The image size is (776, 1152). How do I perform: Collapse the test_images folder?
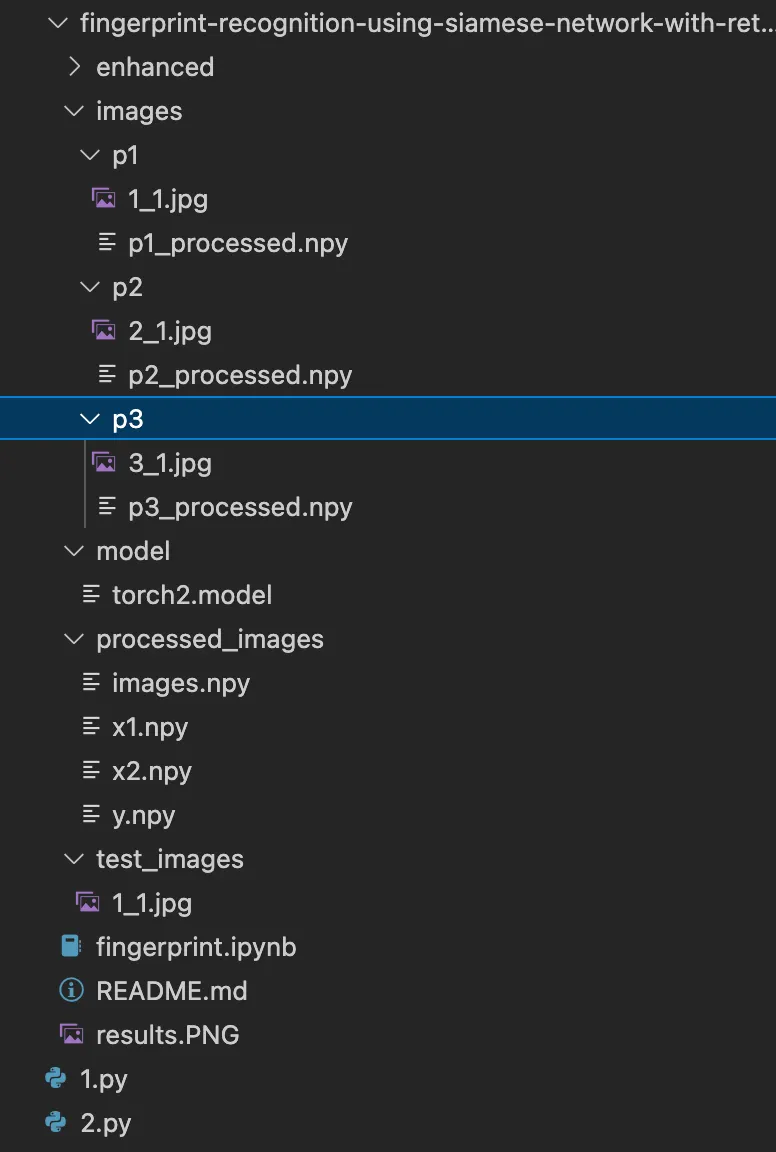click(73, 858)
